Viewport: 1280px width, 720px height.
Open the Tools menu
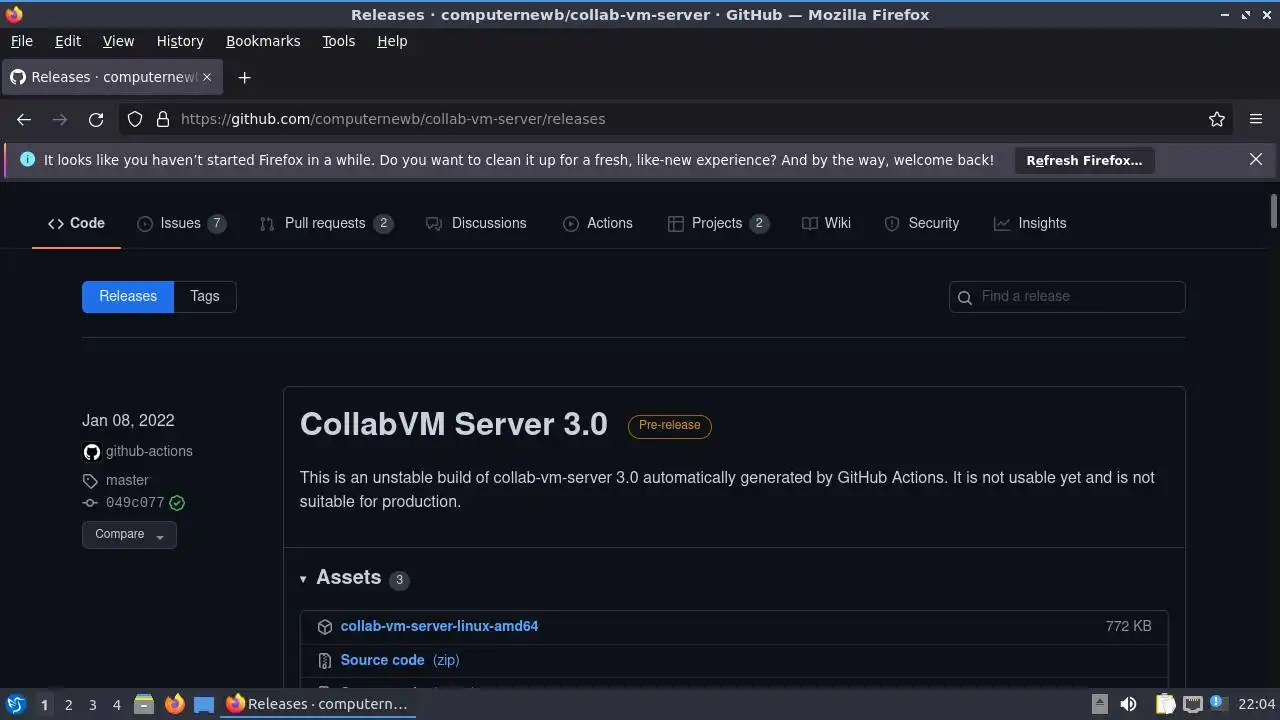coord(339,41)
